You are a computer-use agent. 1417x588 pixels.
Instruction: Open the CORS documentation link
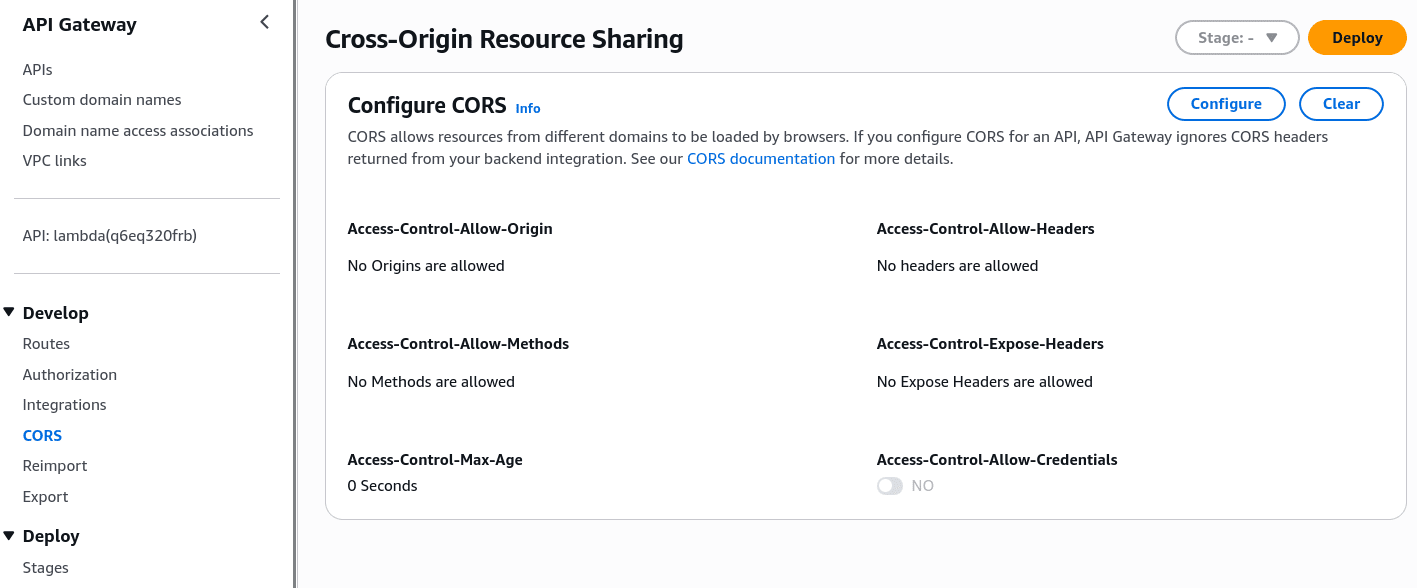pyautogui.click(x=761, y=159)
